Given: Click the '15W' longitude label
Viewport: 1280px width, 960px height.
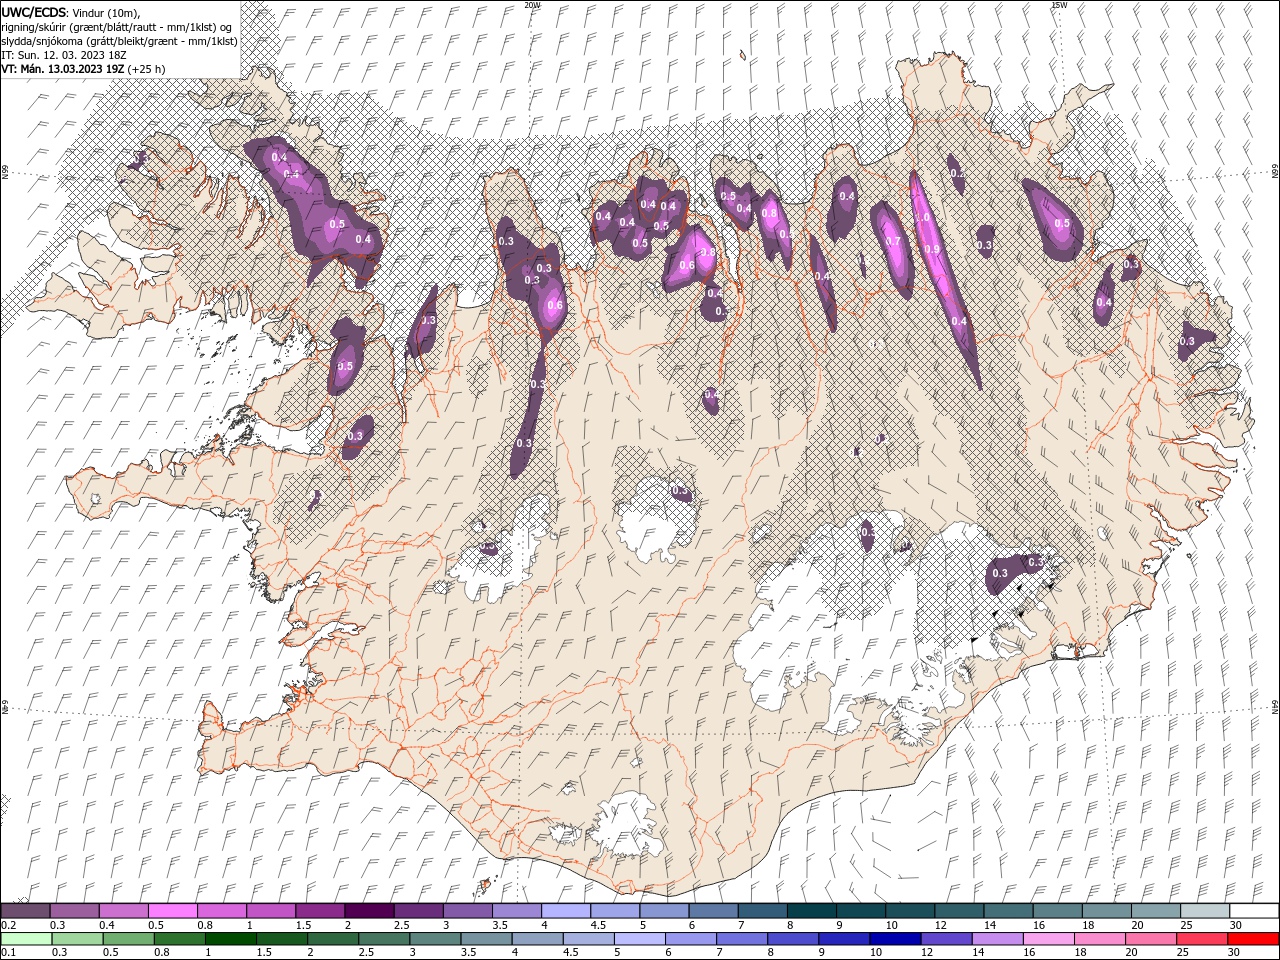Looking at the screenshot, I should click(x=1059, y=5).
